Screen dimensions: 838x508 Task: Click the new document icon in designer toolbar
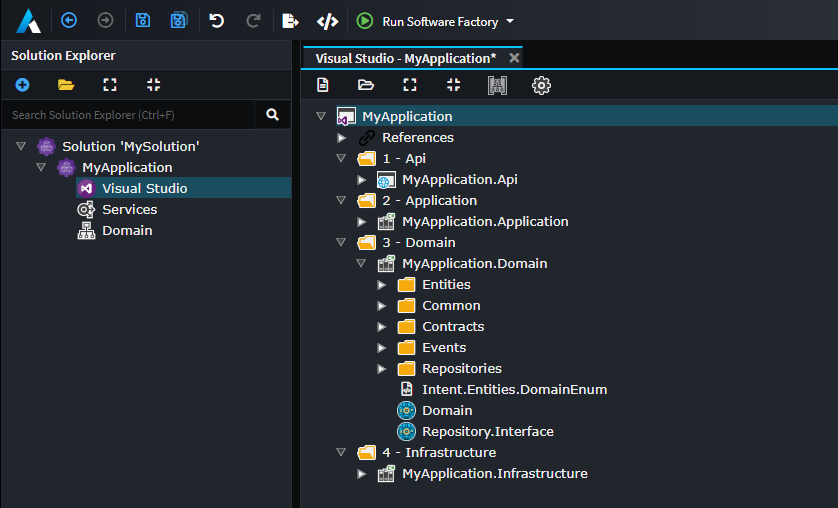[x=323, y=85]
